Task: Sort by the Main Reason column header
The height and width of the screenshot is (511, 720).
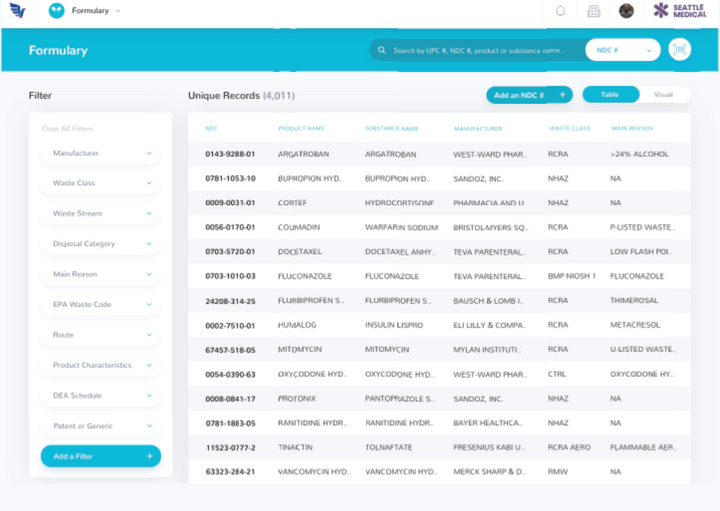Action: (x=632, y=128)
